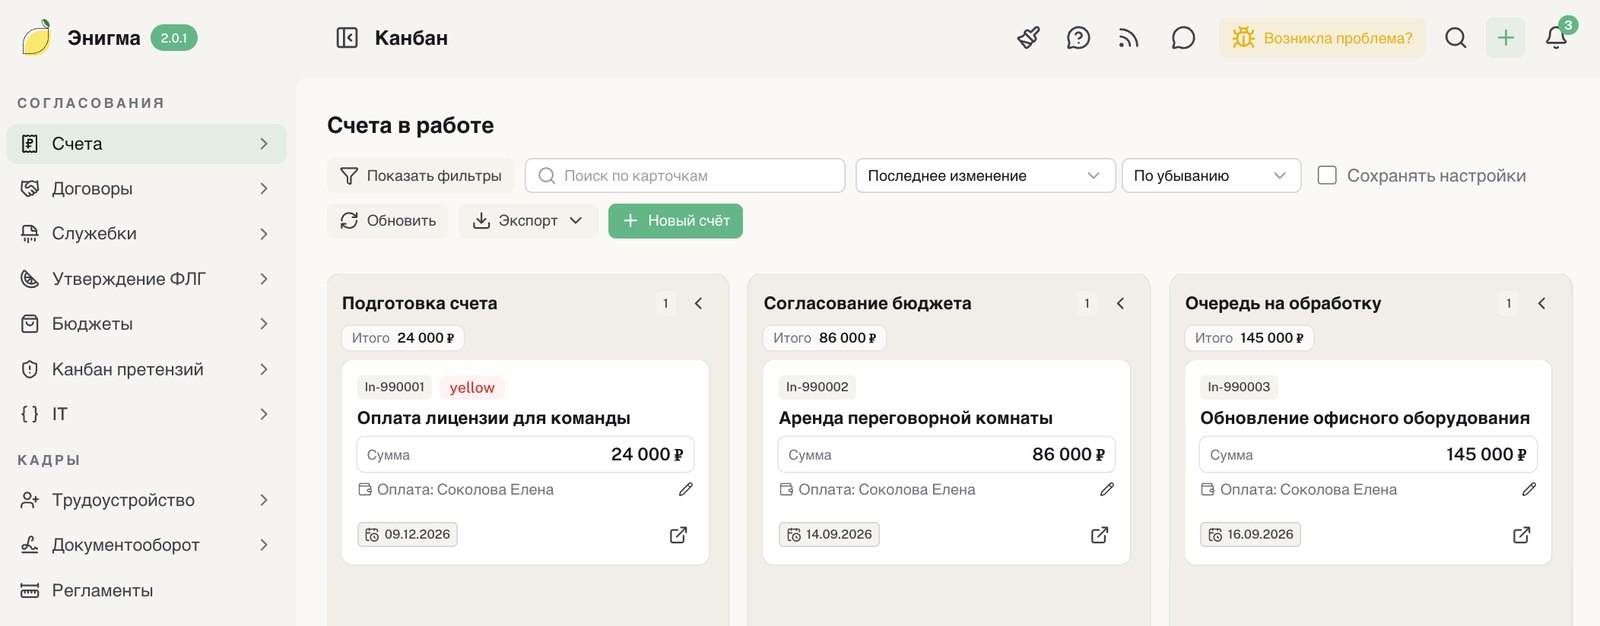Screen dimensions: 1600x626
Task: Click the IT curly braces icon
Action: pos(30,414)
